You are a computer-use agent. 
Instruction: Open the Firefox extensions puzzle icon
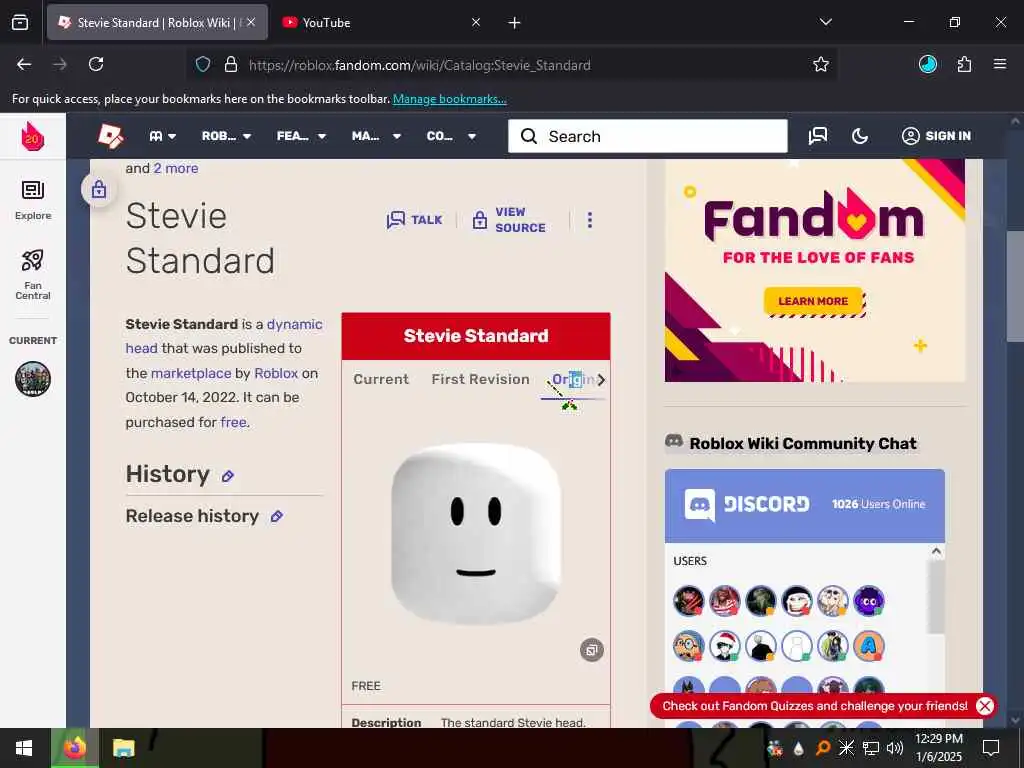(965, 64)
